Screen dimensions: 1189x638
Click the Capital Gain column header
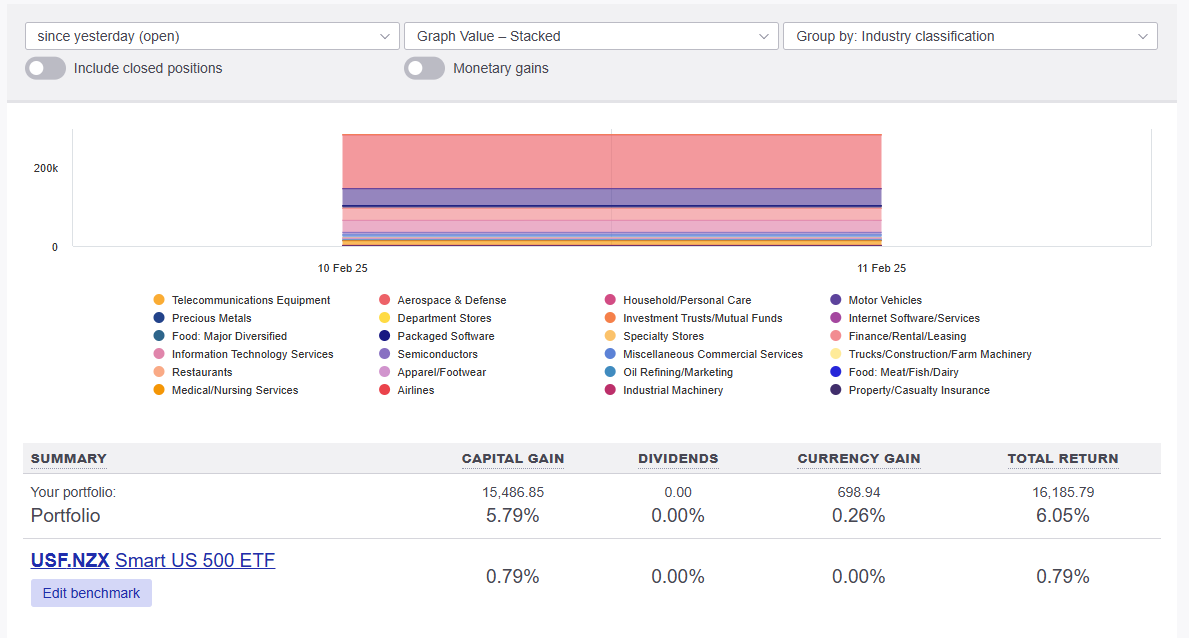click(x=512, y=459)
